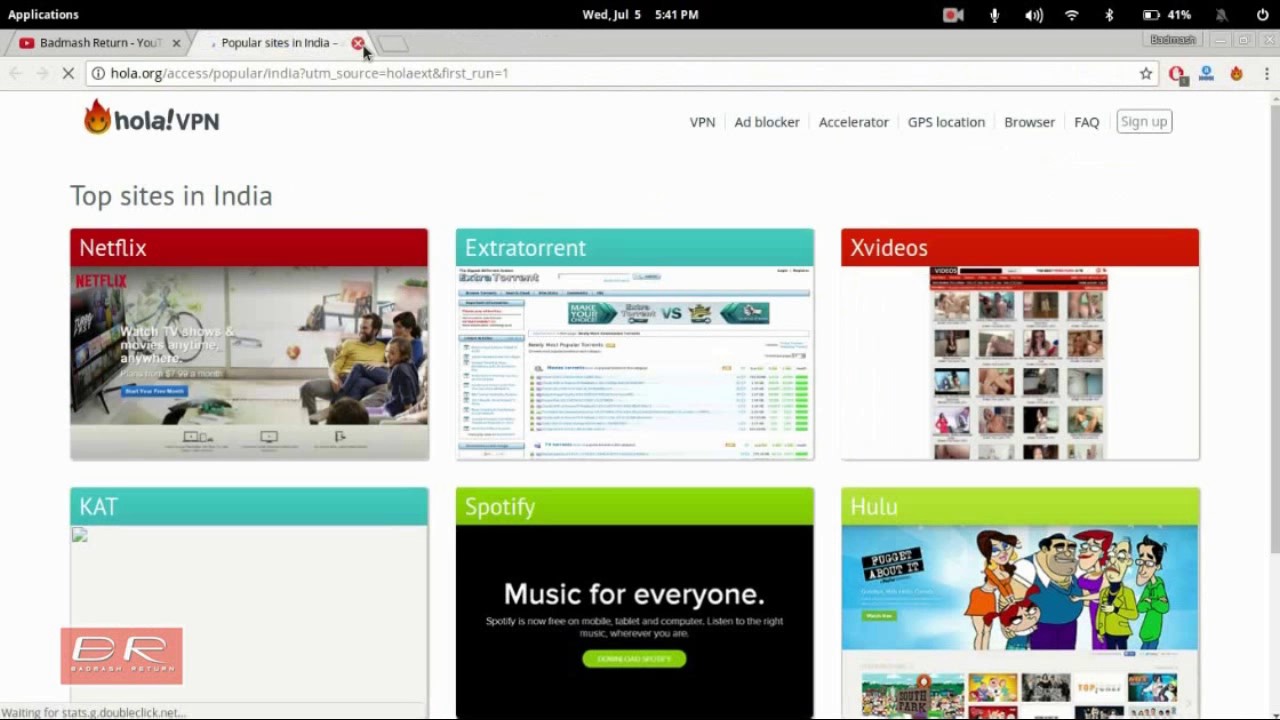
Task: Open the FAQ link
Action: tap(1086, 122)
